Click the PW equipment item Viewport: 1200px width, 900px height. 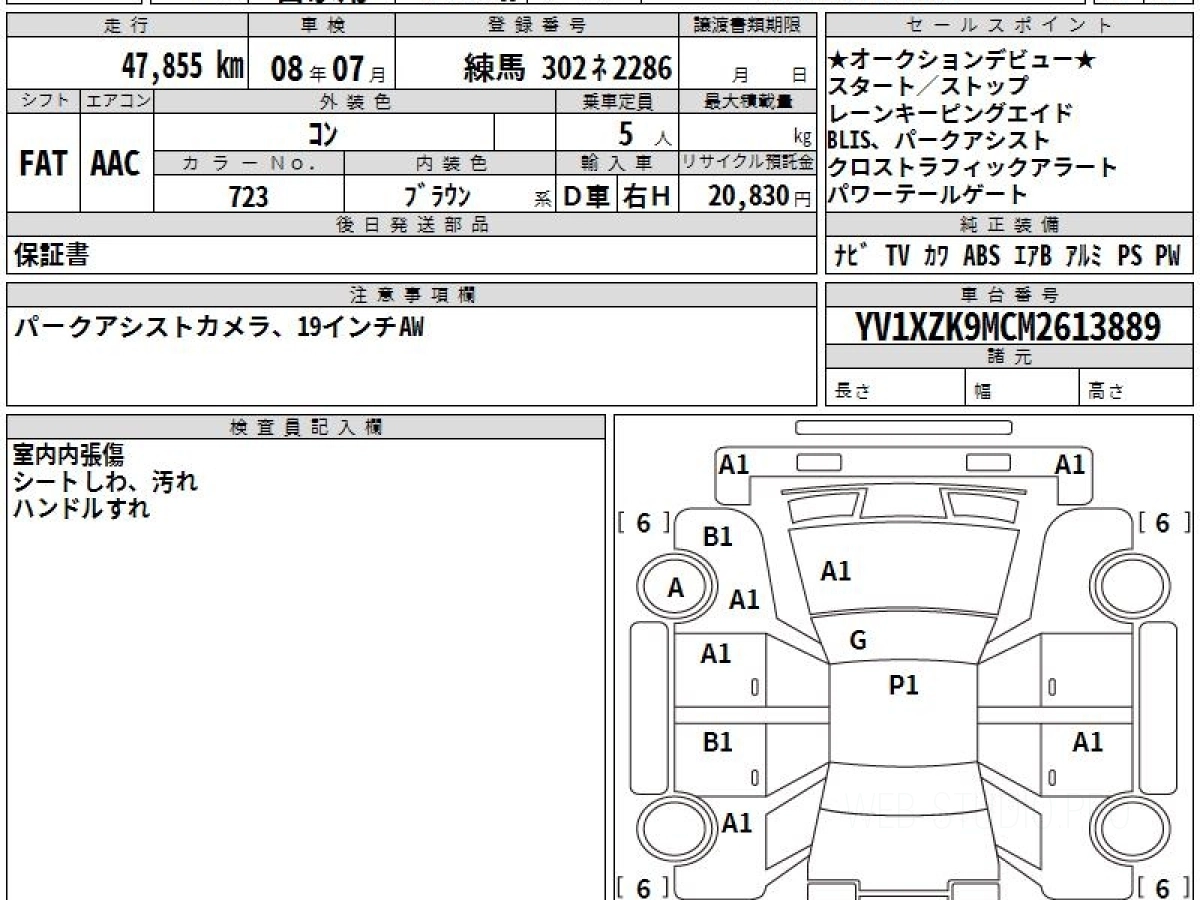point(1167,256)
